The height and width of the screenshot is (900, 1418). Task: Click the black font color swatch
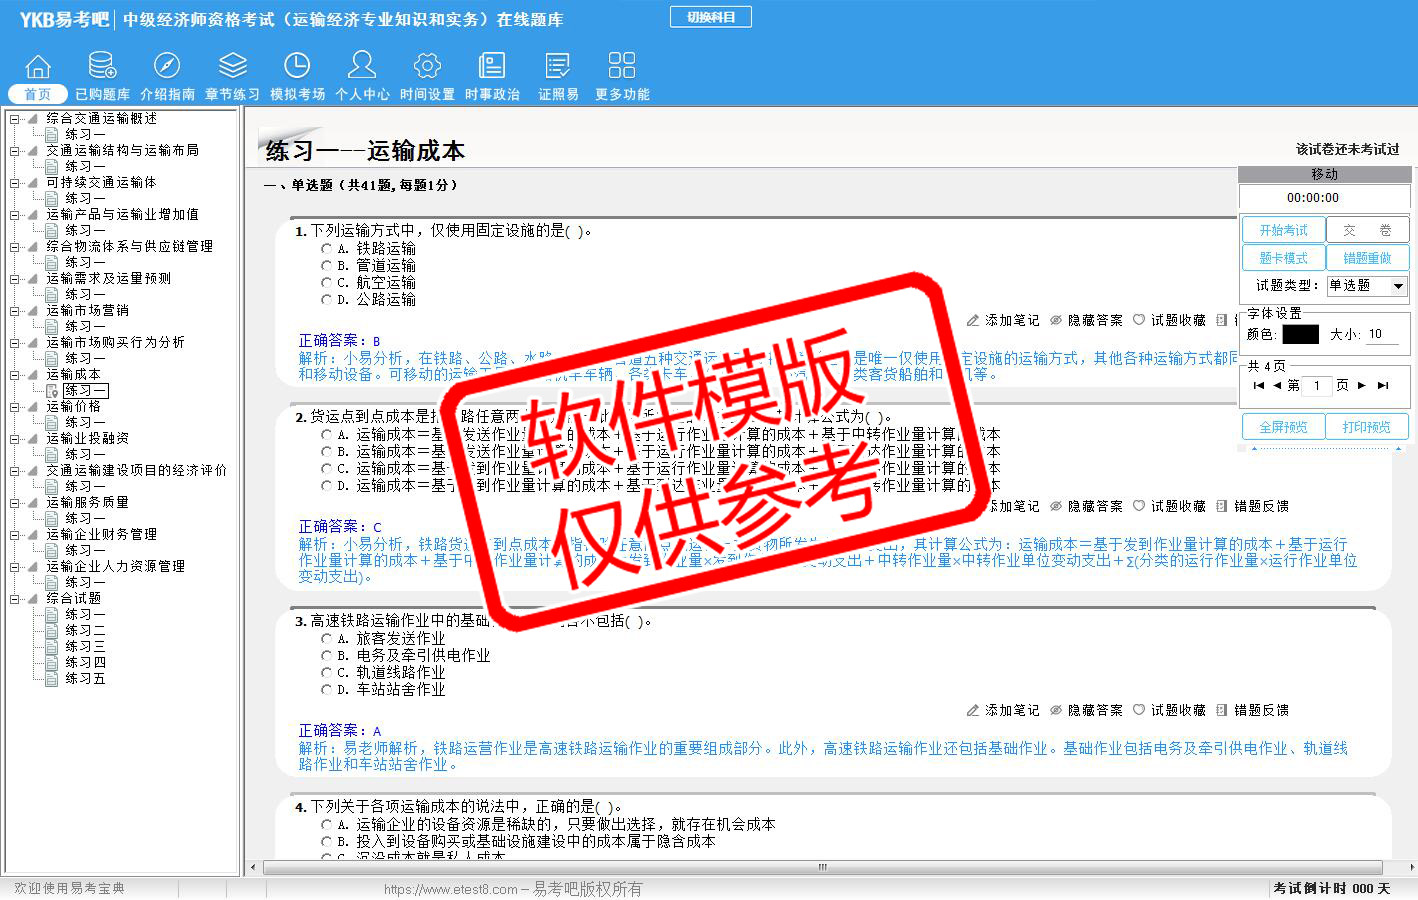pos(1300,335)
